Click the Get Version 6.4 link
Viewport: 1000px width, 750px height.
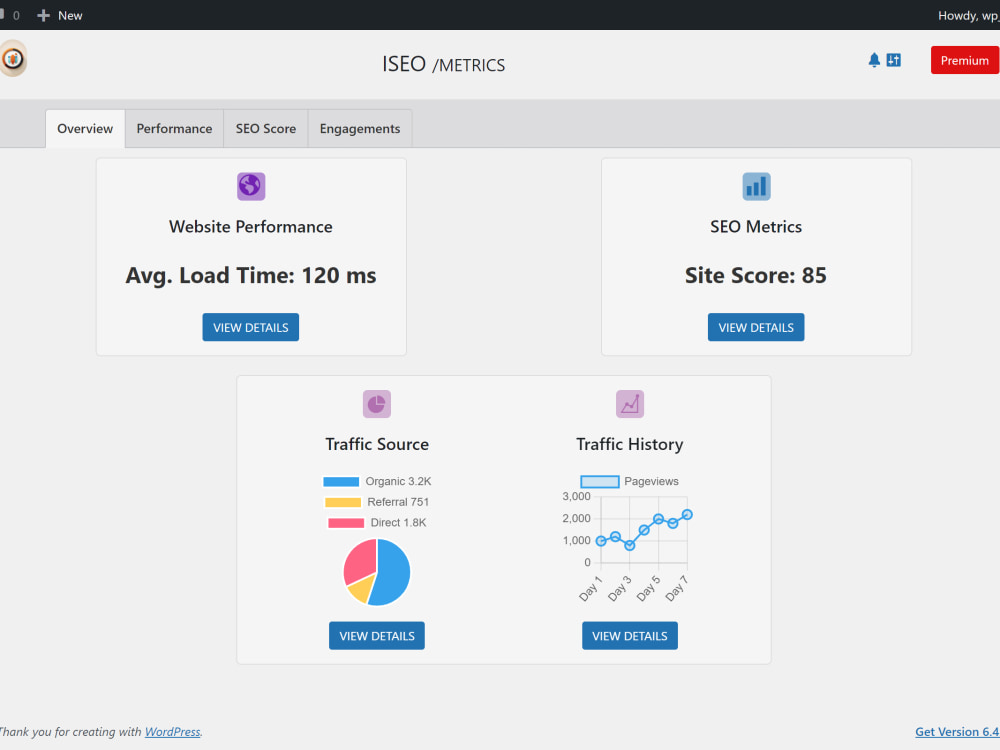click(x=957, y=732)
